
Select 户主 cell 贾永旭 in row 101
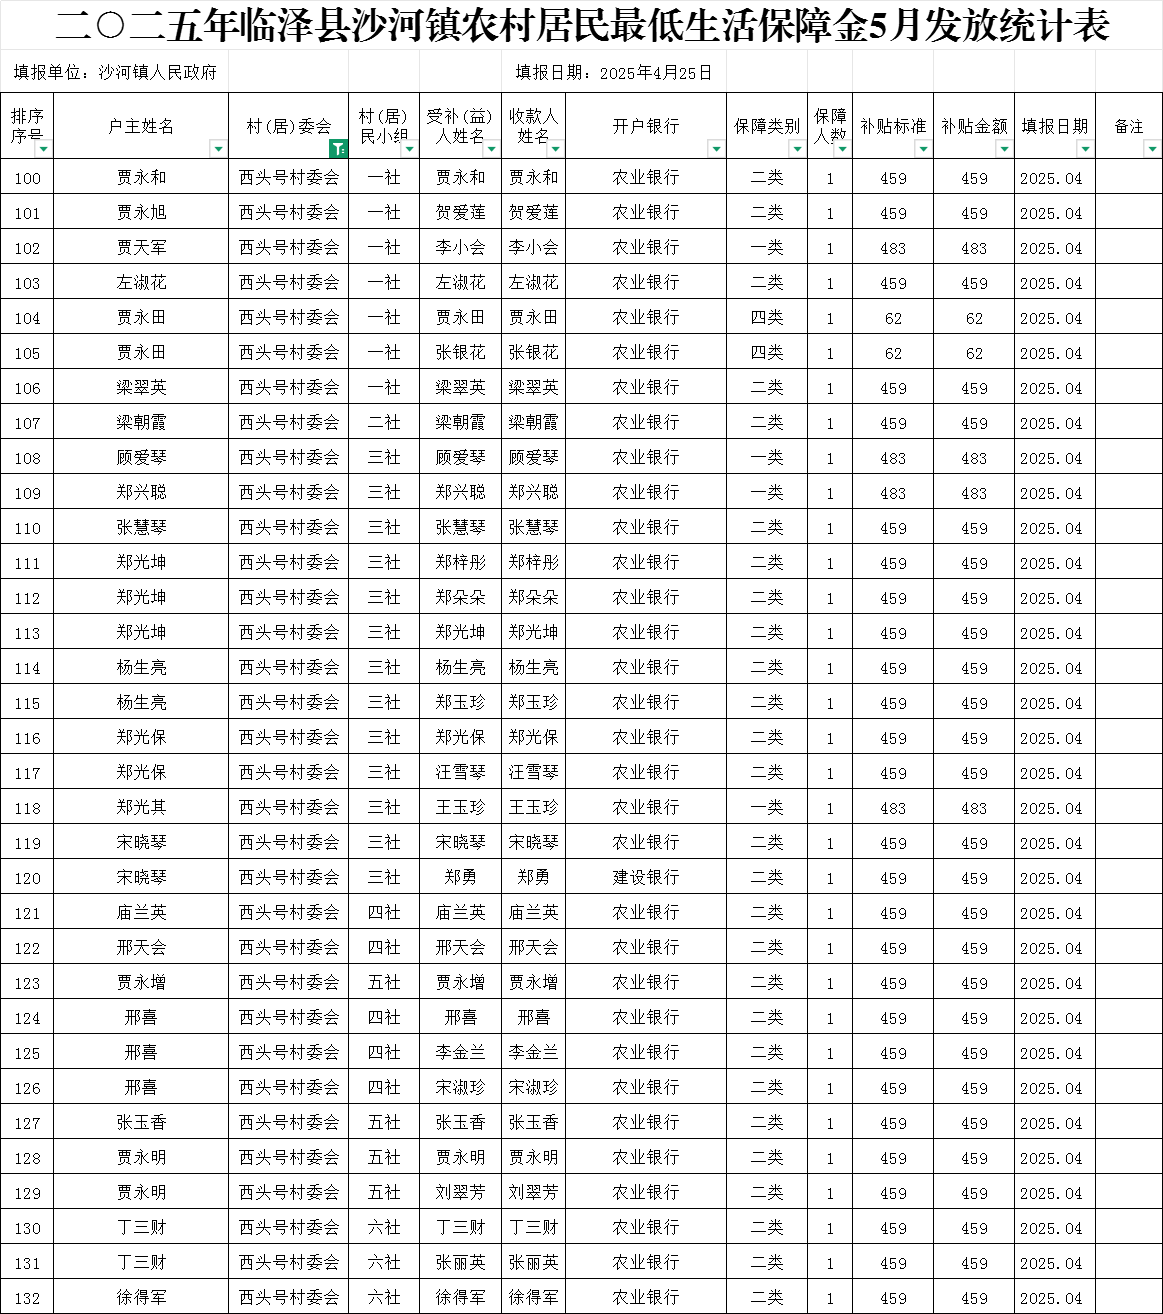(141, 213)
